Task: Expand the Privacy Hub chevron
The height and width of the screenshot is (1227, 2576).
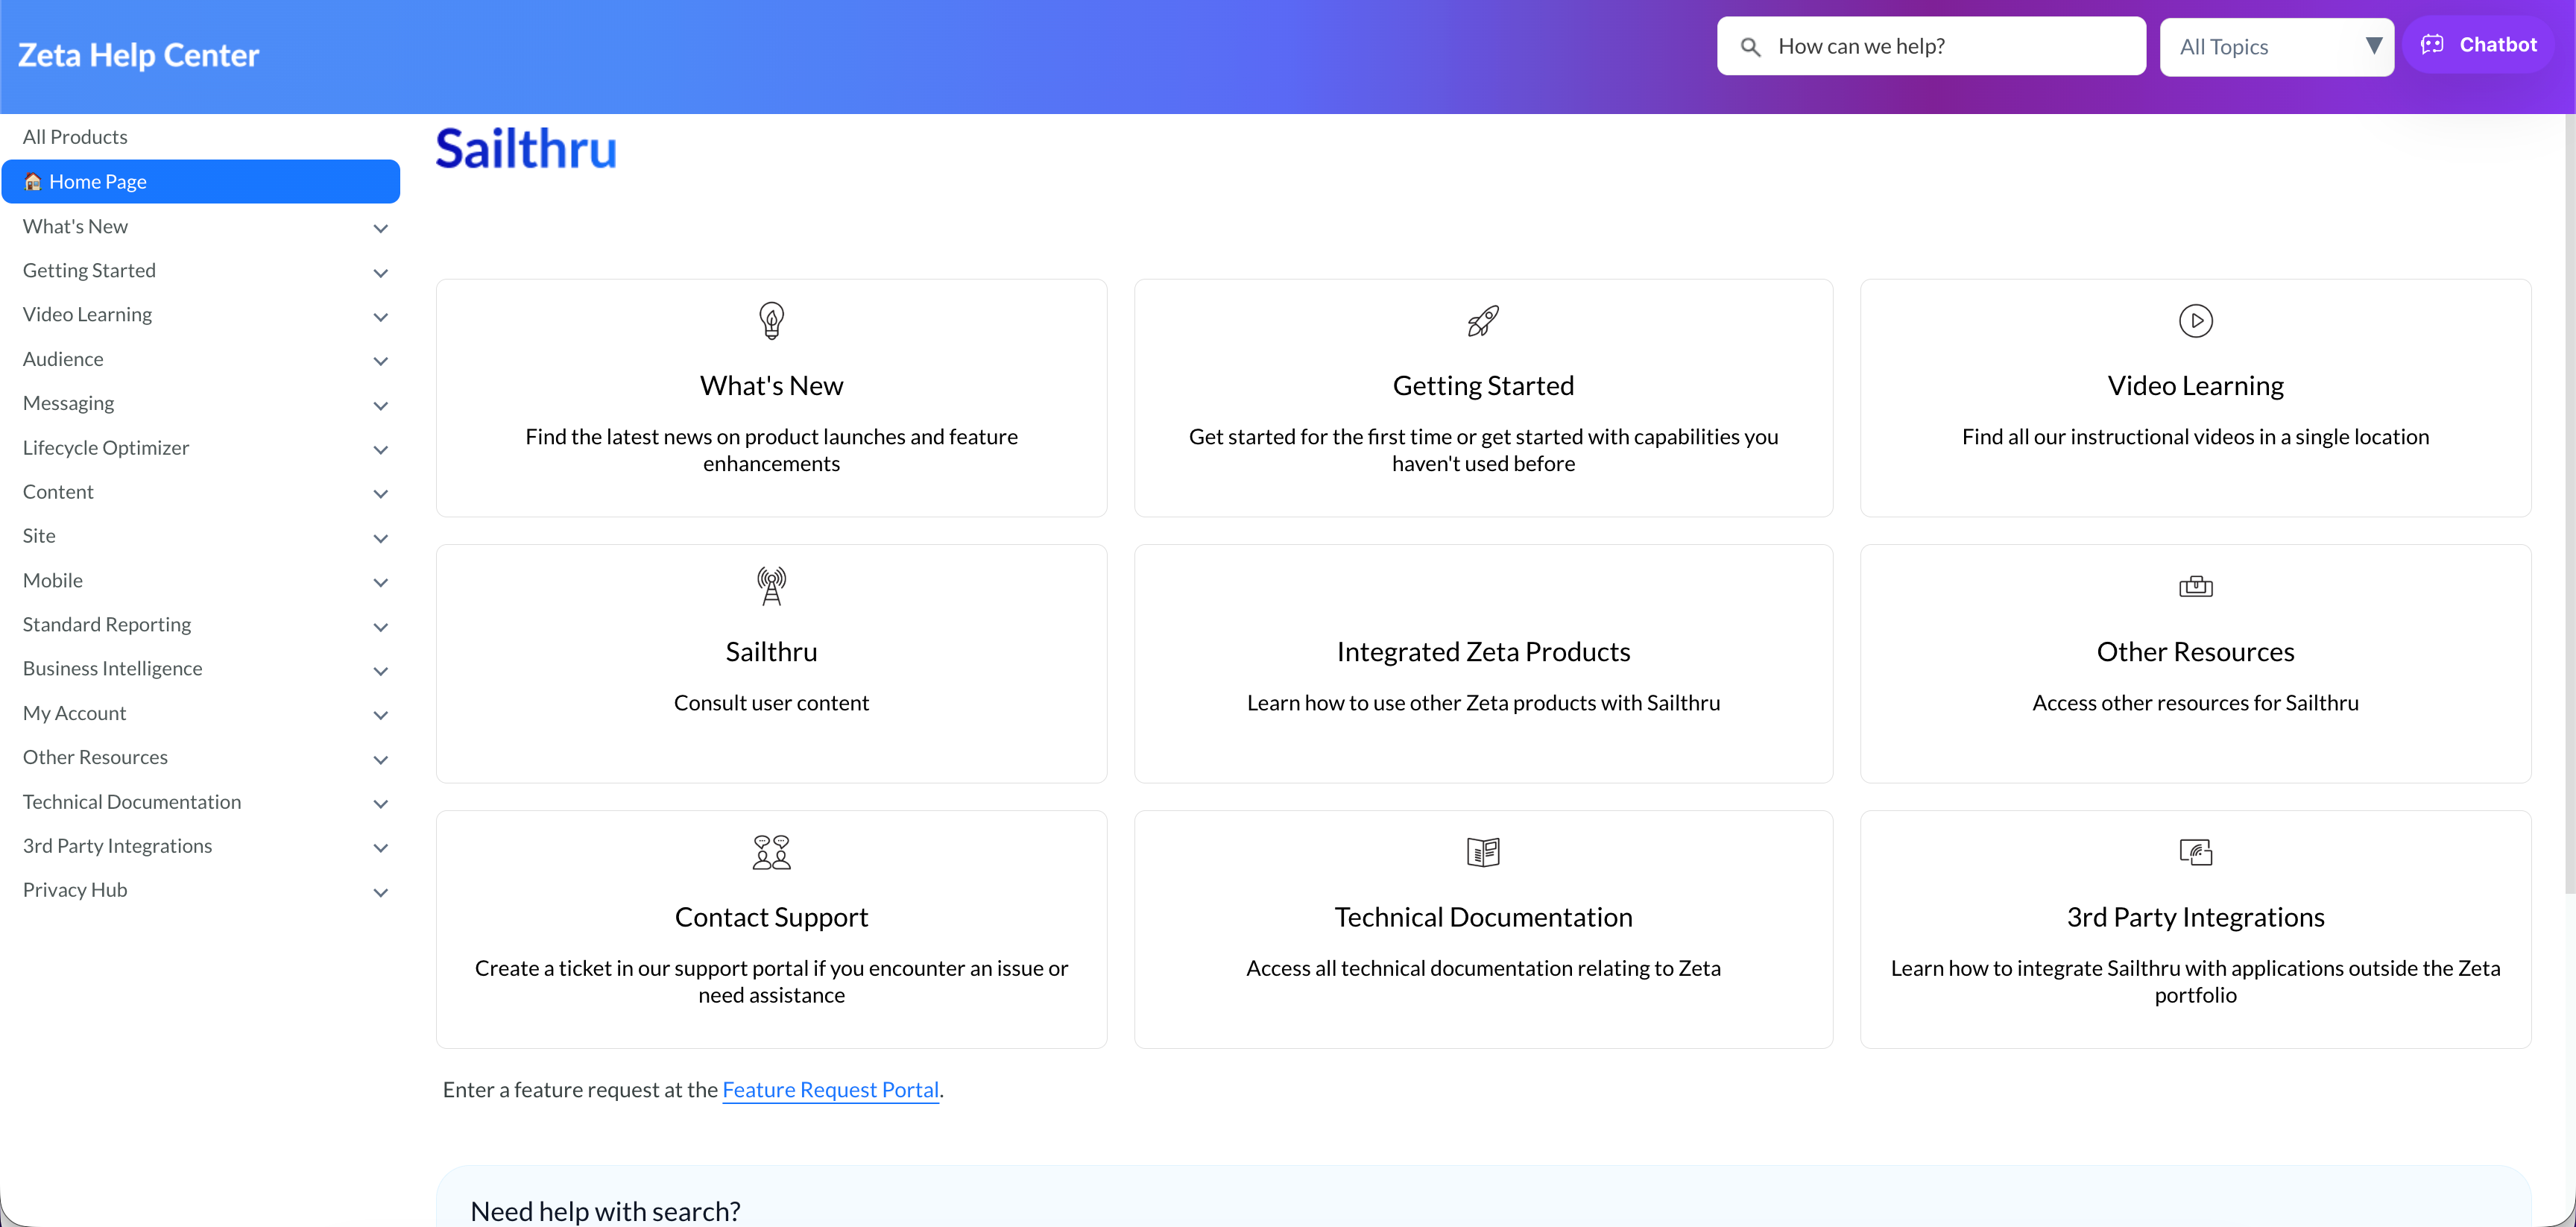Action: 380,892
